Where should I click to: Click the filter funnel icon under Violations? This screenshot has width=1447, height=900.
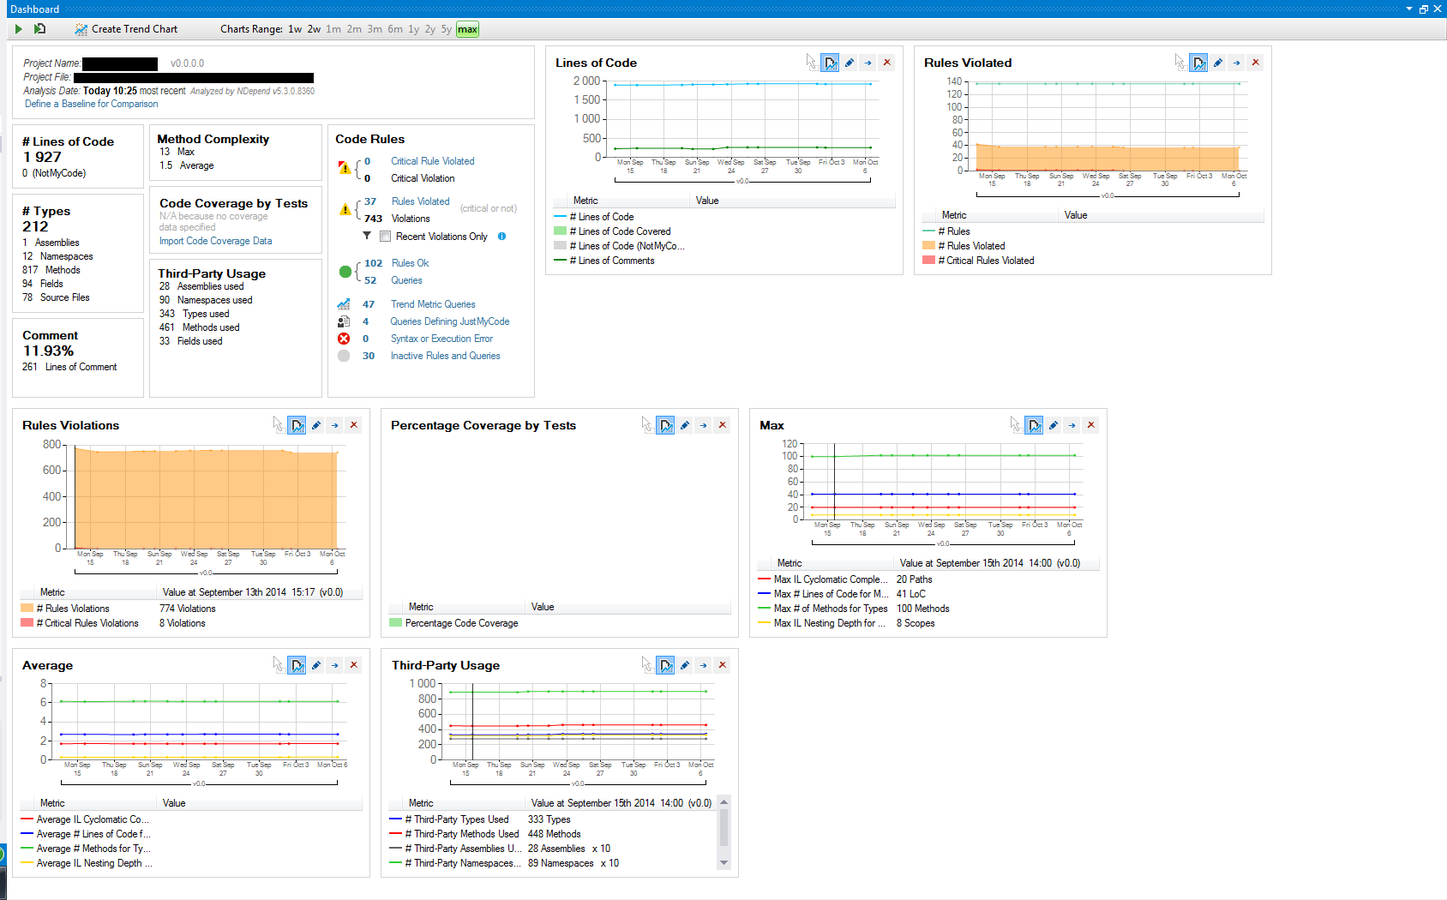367,237
